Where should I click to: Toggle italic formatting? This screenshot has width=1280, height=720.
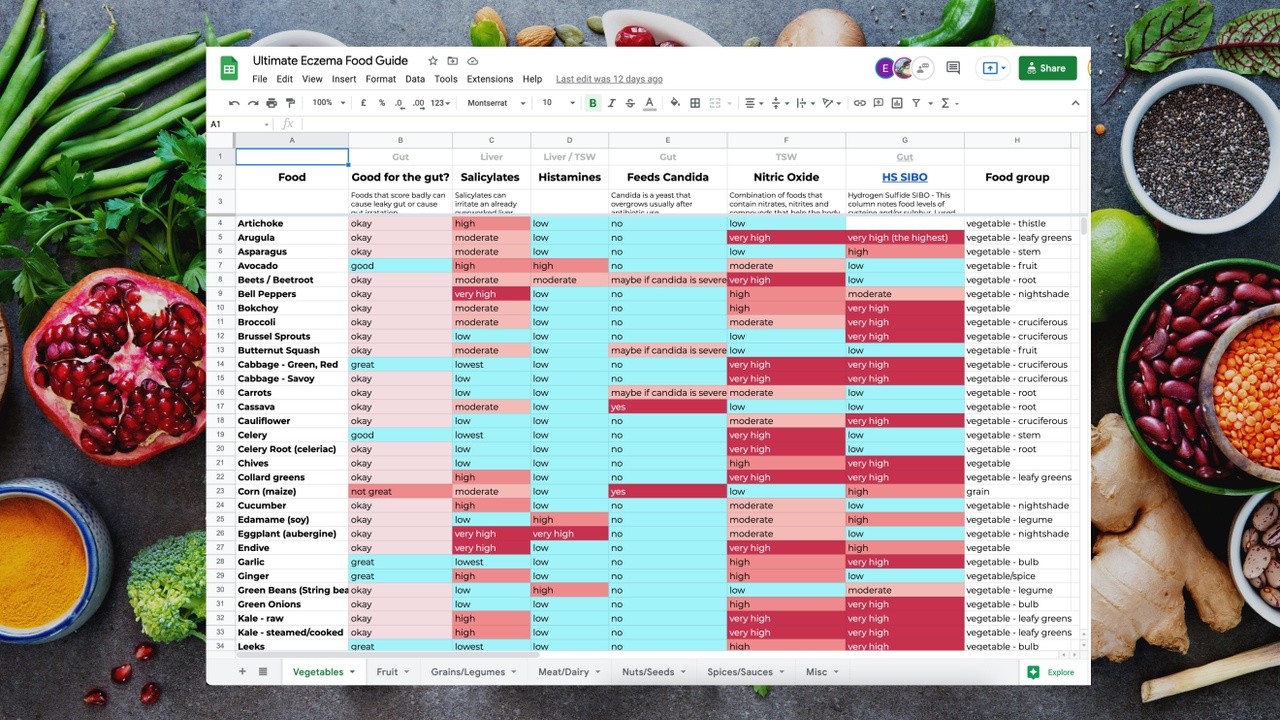pyautogui.click(x=611, y=103)
